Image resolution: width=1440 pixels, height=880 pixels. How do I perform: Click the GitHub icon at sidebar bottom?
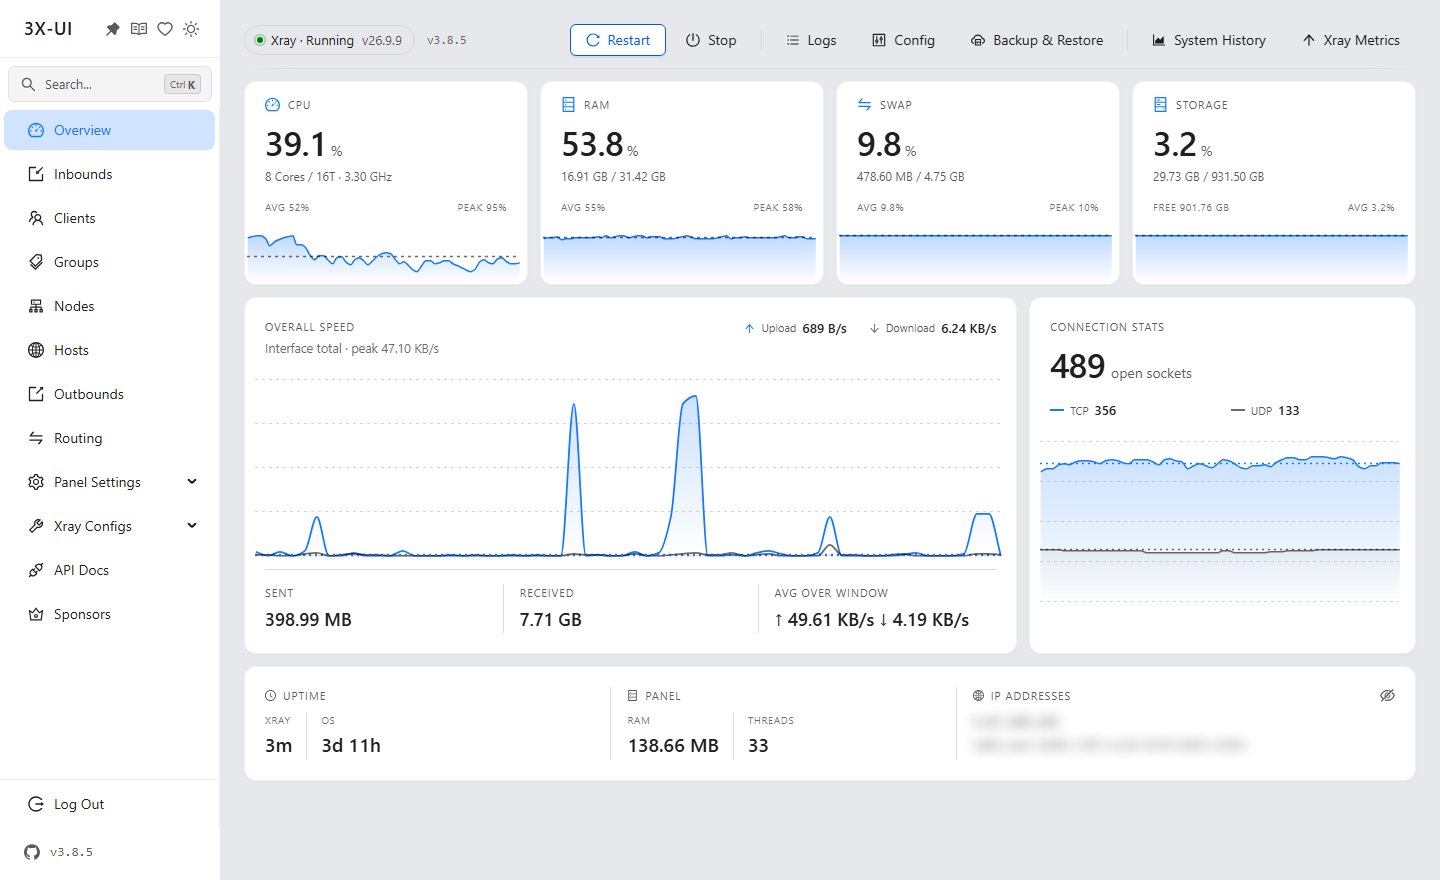tap(32, 852)
